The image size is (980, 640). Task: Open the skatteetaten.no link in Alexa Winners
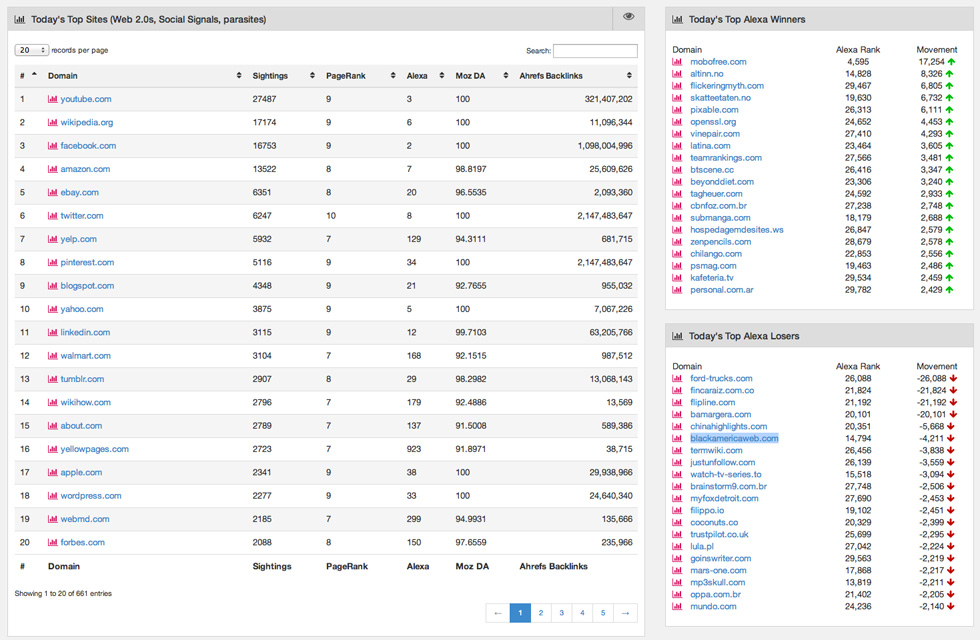pyautogui.click(x=720, y=98)
